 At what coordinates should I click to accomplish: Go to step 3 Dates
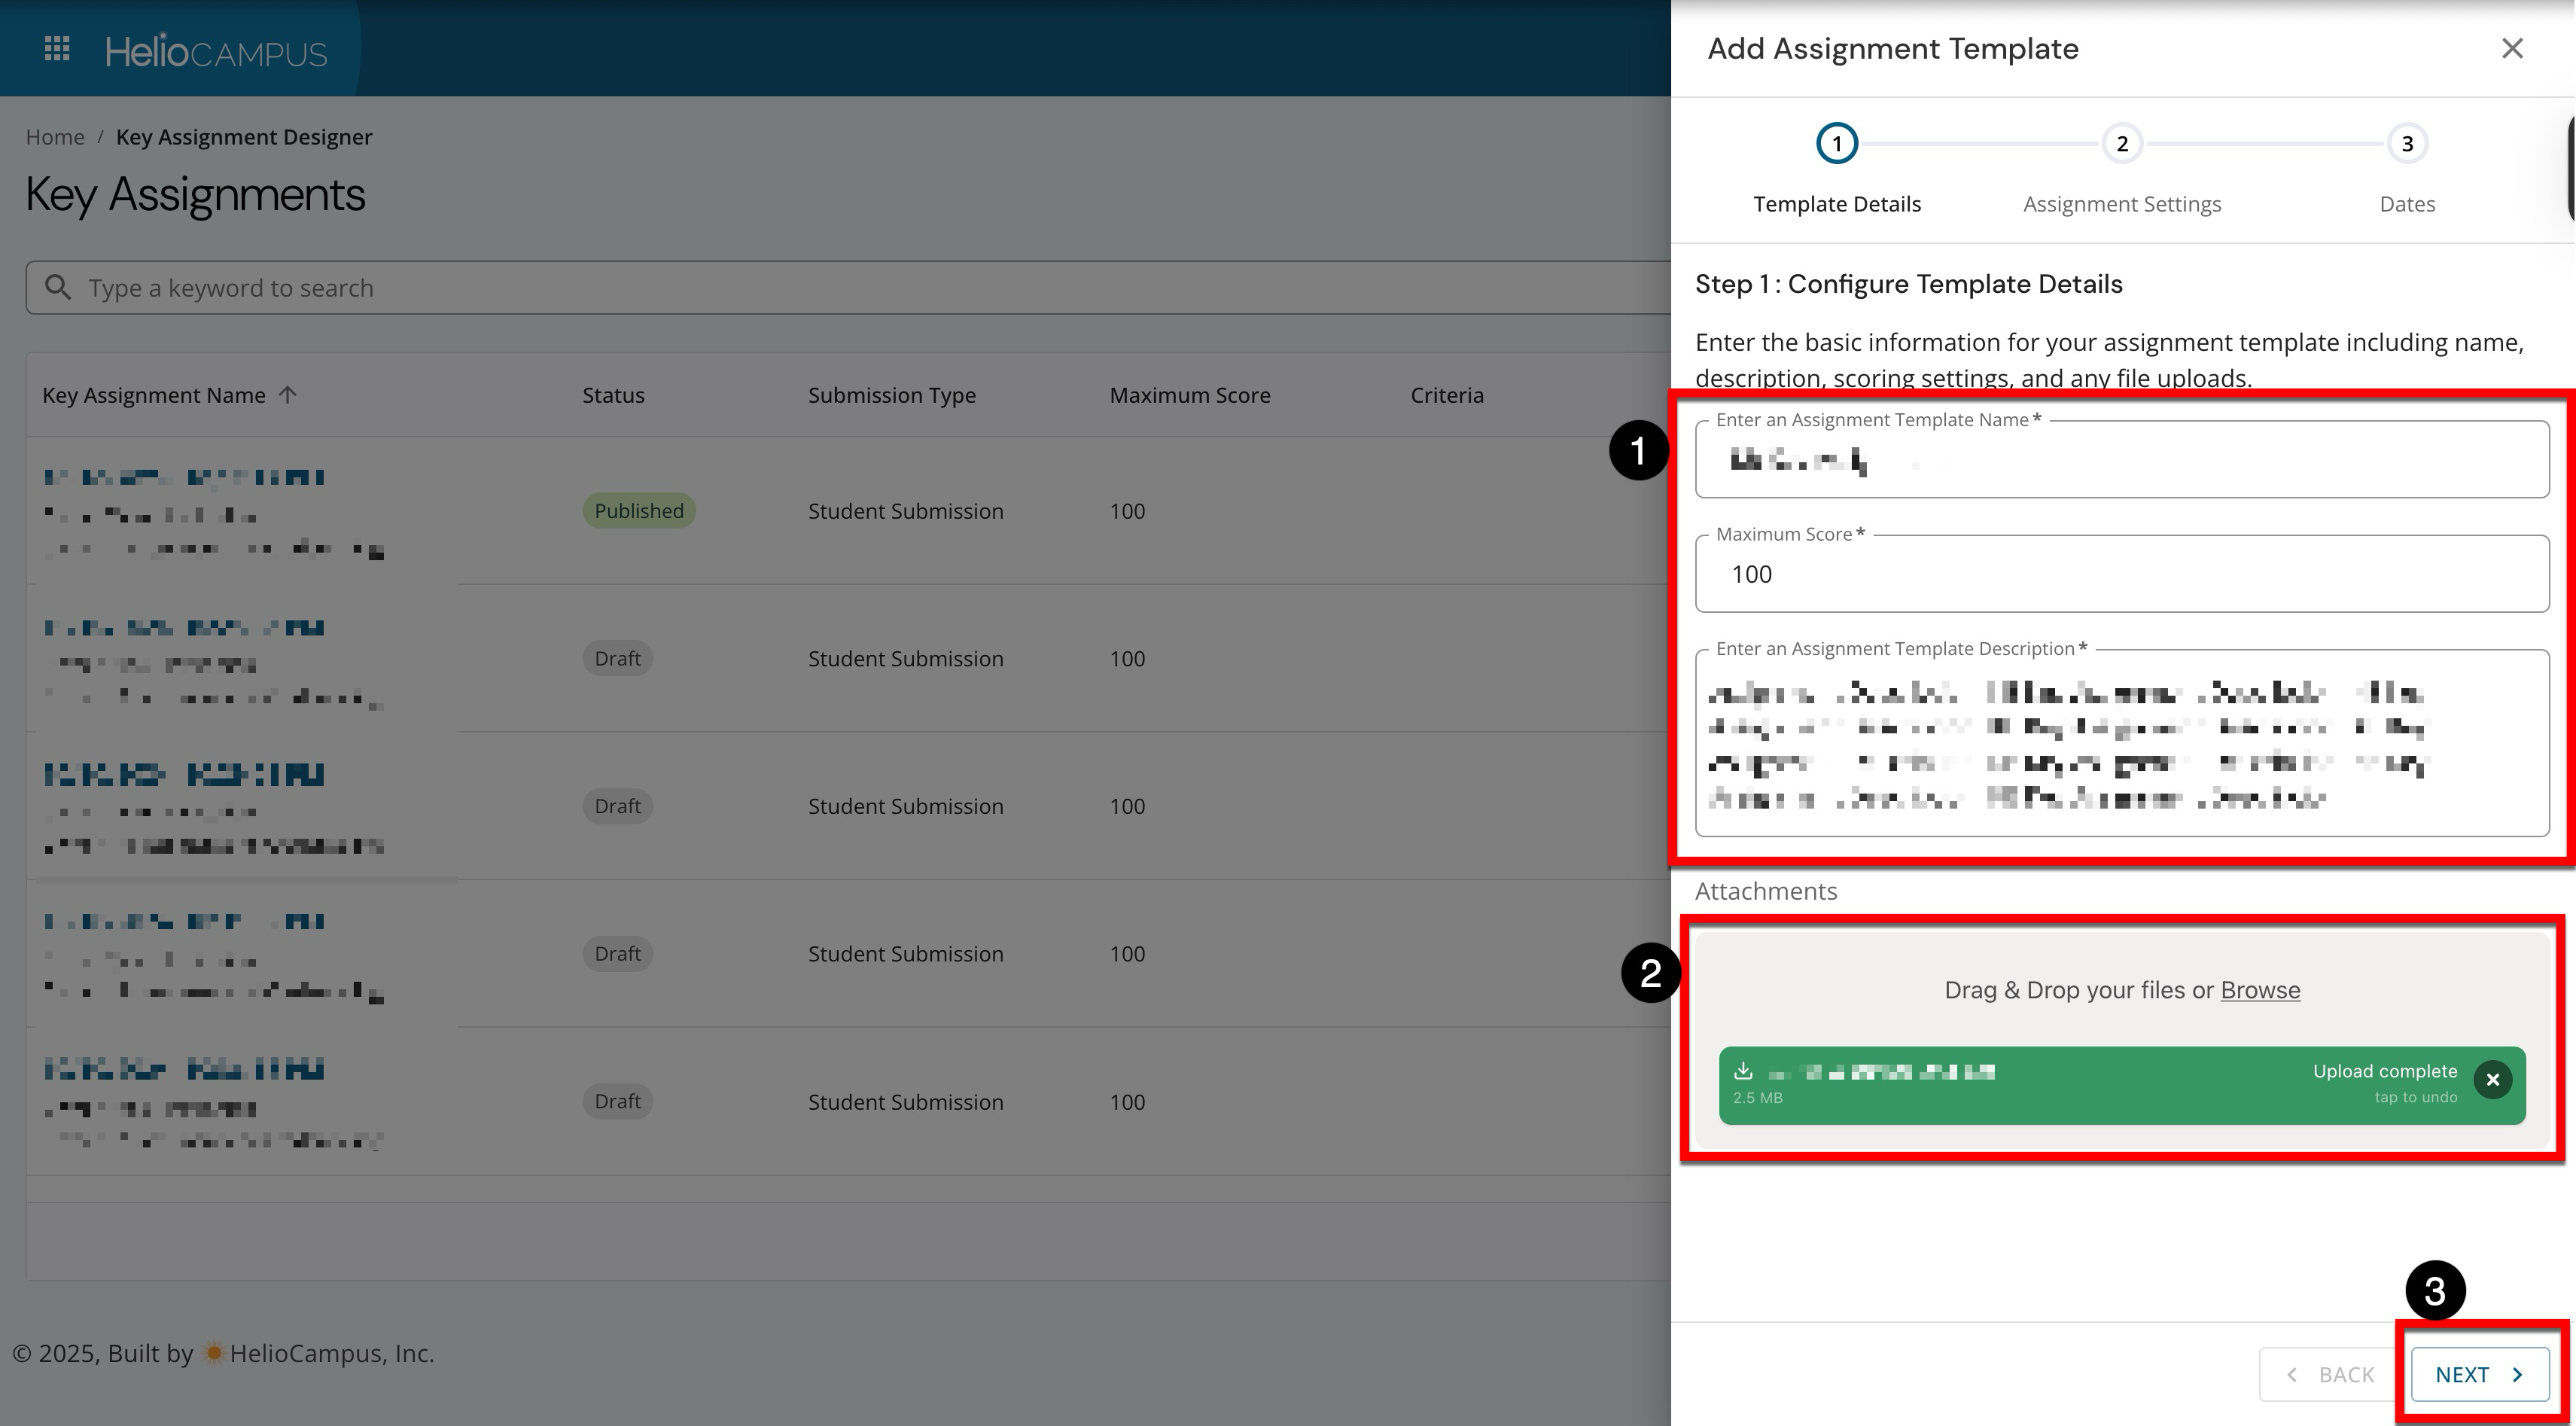point(2406,144)
